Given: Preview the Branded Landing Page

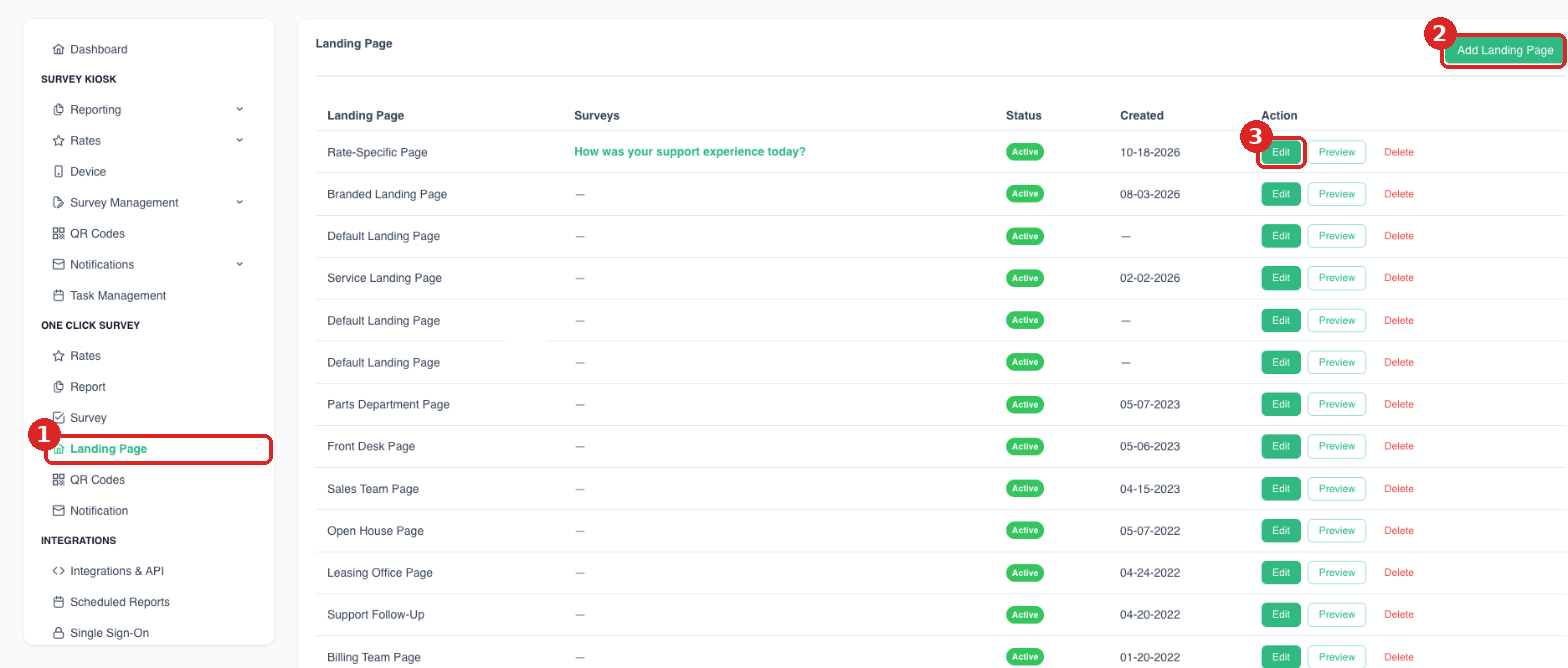Looking at the screenshot, I should (x=1337, y=194).
